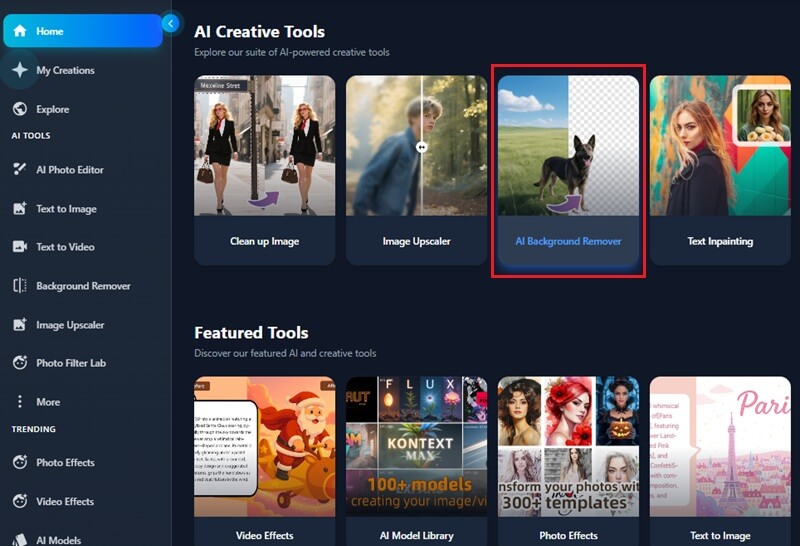Click the AI Photo Editor brush icon
Viewport: 800px width, 546px height.
click(x=20, y=169)
